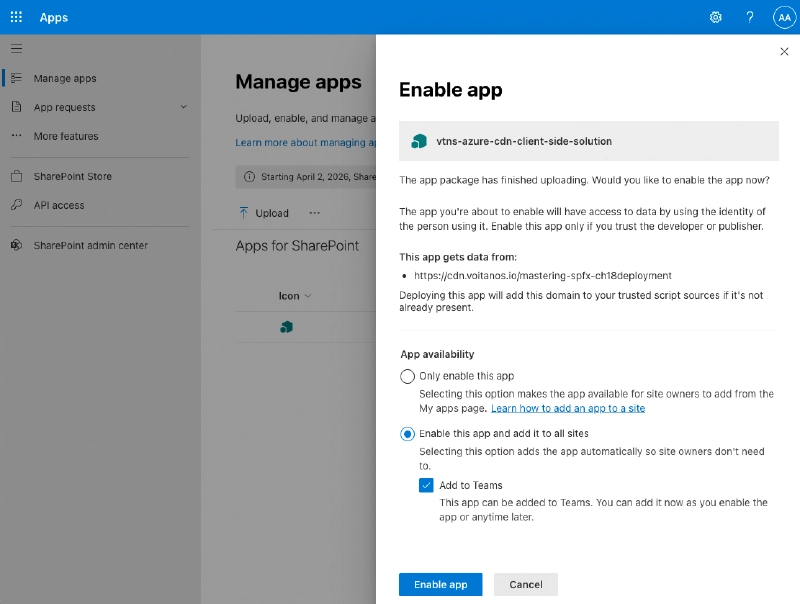The height and width of the screenshot is (604, 800).
Task: Choose Enable this app and add it to all sites
Action: [x=407, y=434]
